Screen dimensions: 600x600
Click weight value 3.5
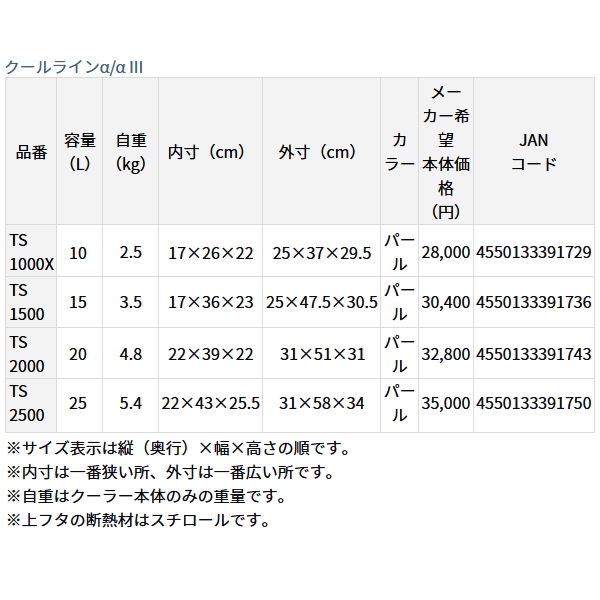[x=130, y=302]
